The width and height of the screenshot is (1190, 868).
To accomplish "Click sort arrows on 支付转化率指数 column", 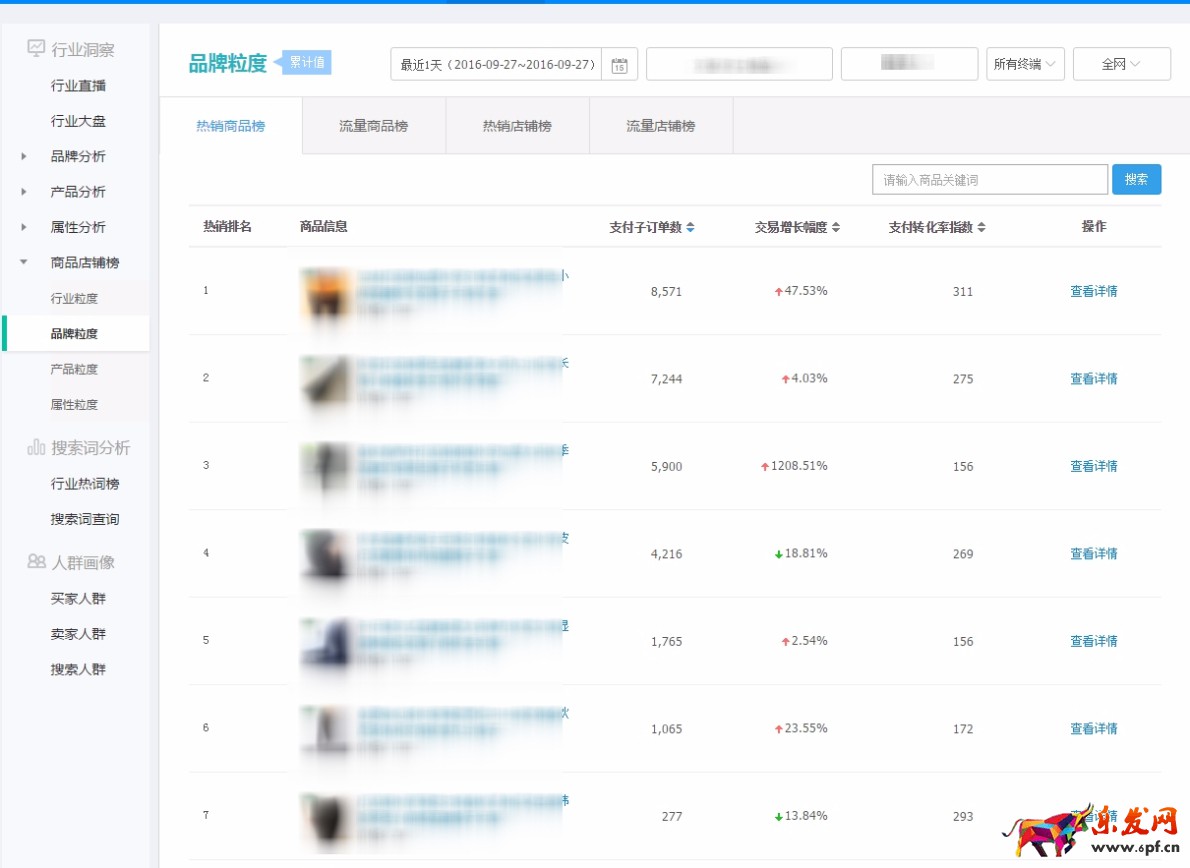I will (x=981, y=228).
